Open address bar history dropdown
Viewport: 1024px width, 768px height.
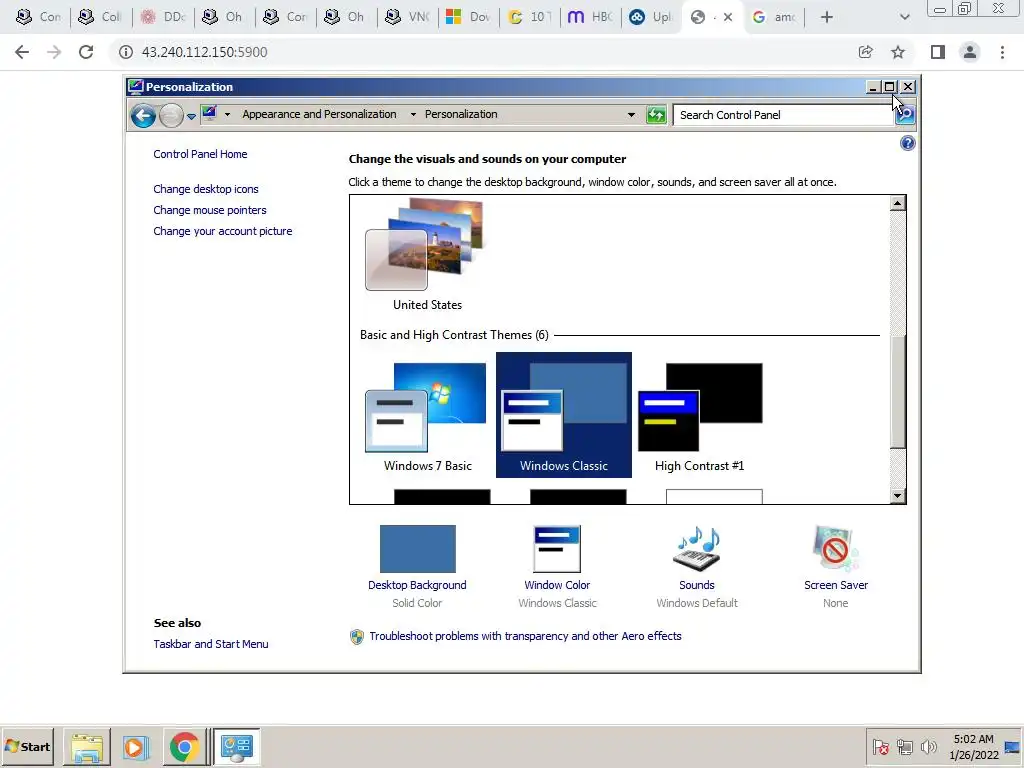(631, 115)
